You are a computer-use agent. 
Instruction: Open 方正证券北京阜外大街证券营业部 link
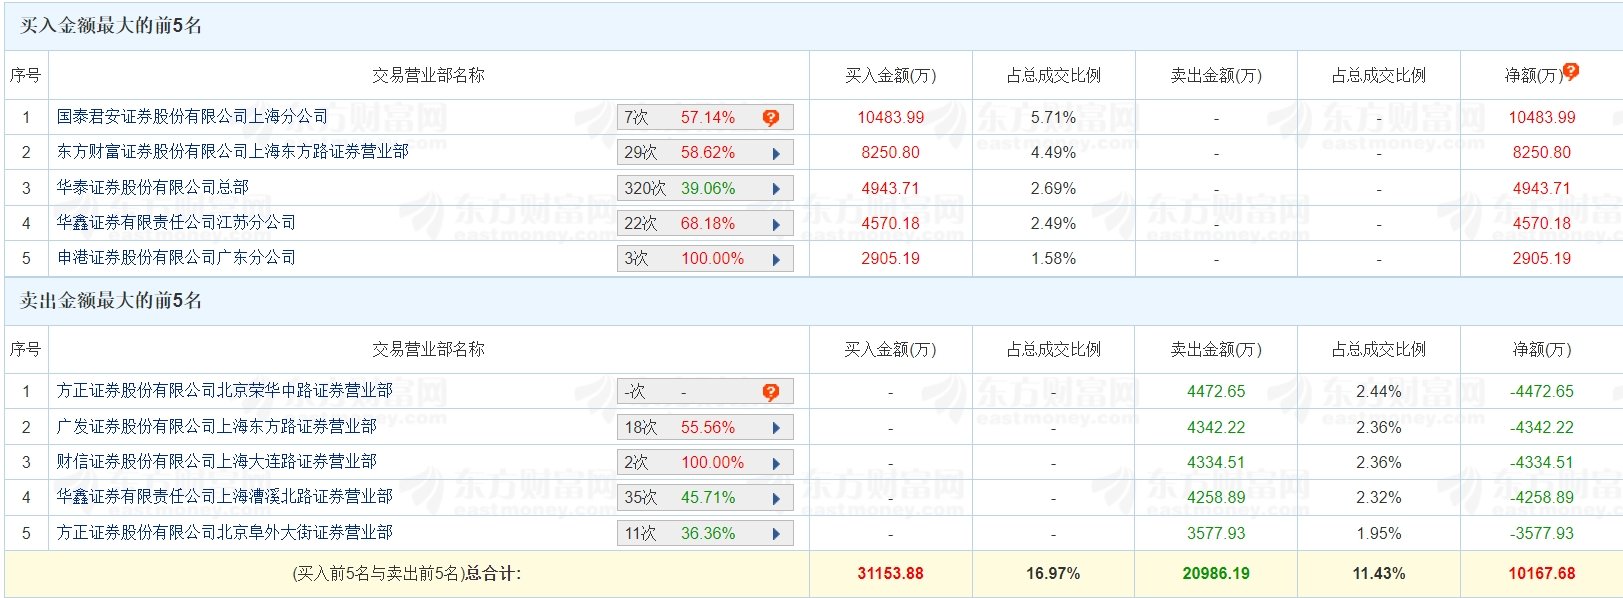coord(225,532)
